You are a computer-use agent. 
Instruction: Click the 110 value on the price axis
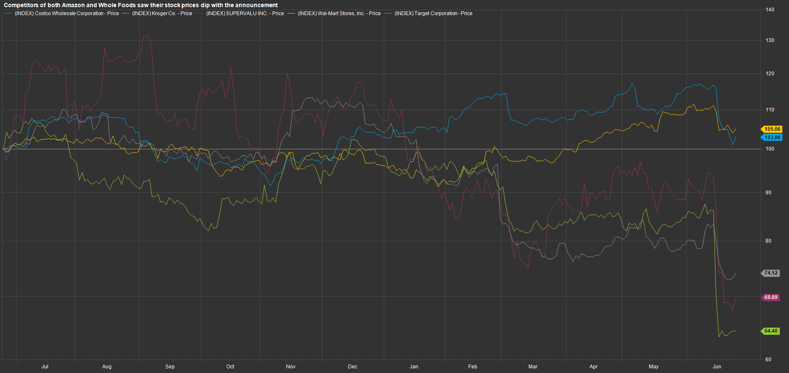click(x=770, y=109)
